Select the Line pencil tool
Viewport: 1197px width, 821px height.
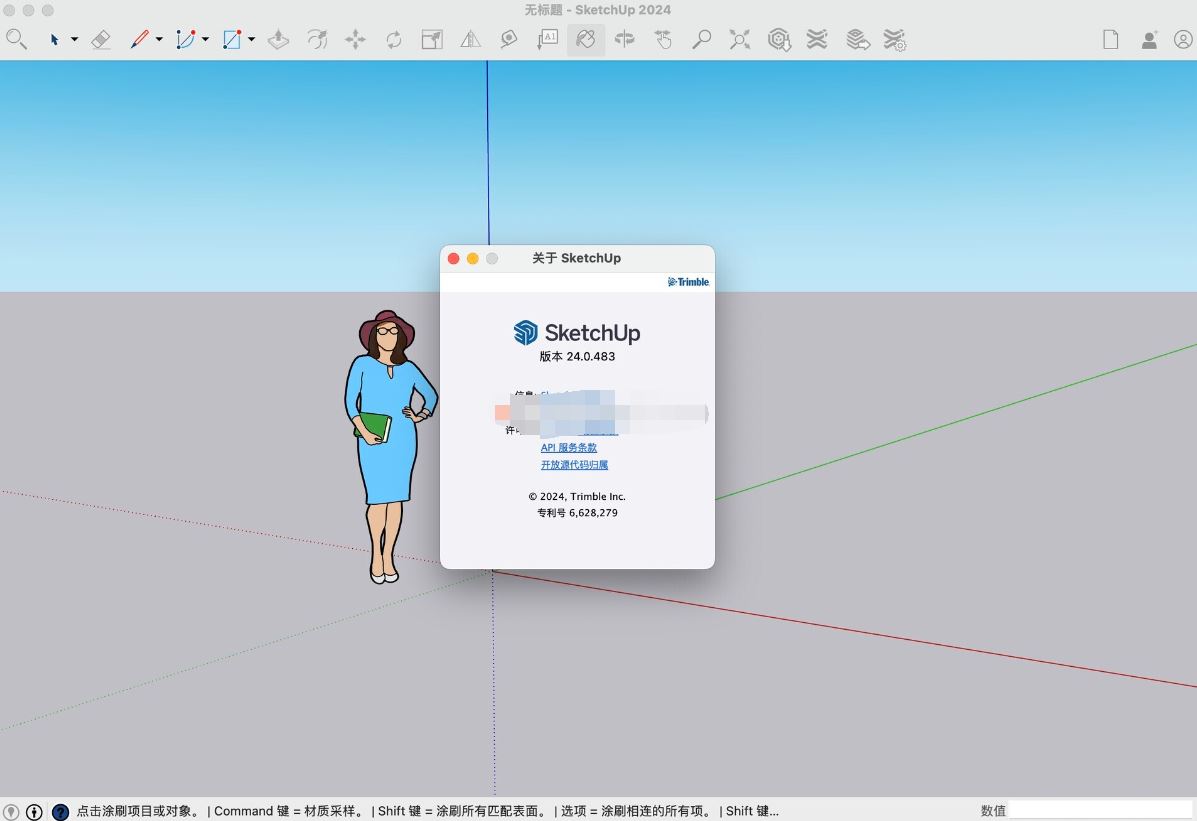[x=139, y=39]
